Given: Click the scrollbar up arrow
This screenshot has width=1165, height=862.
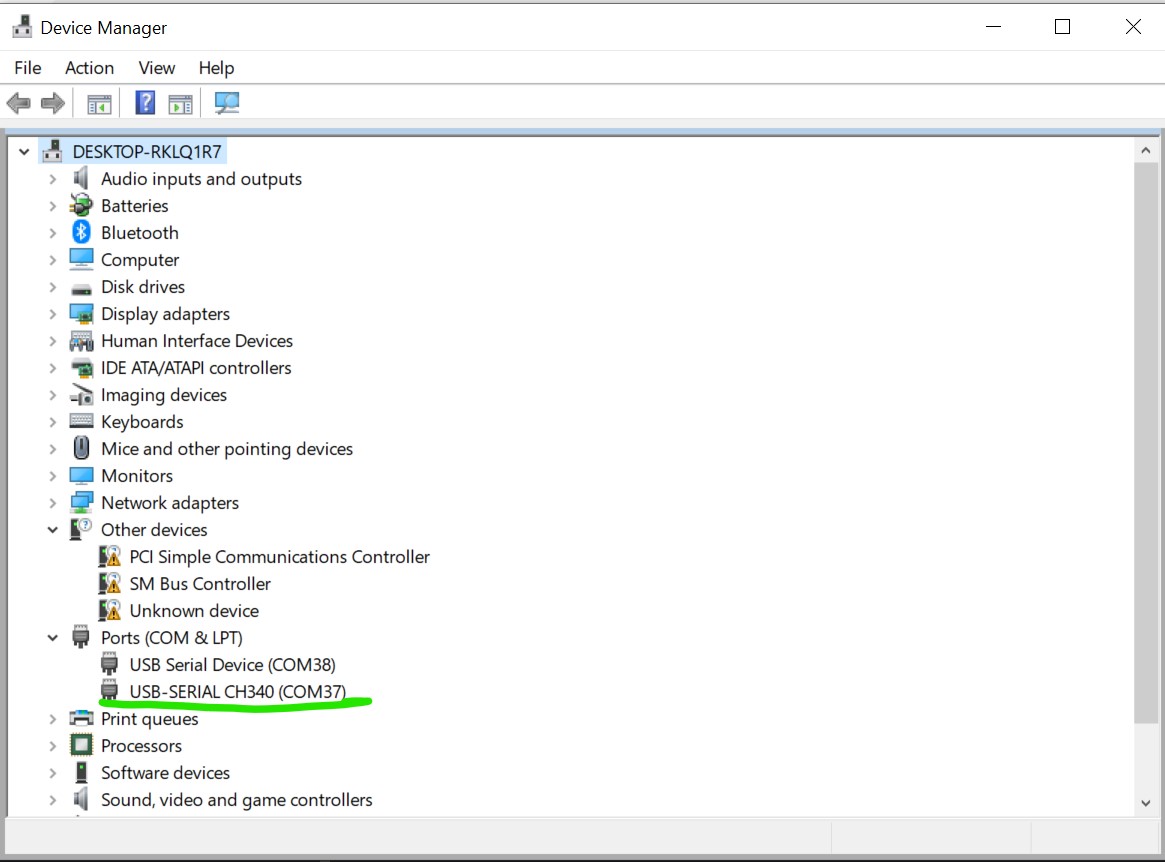Looking at the screenshot, I should coord(1146,150).
